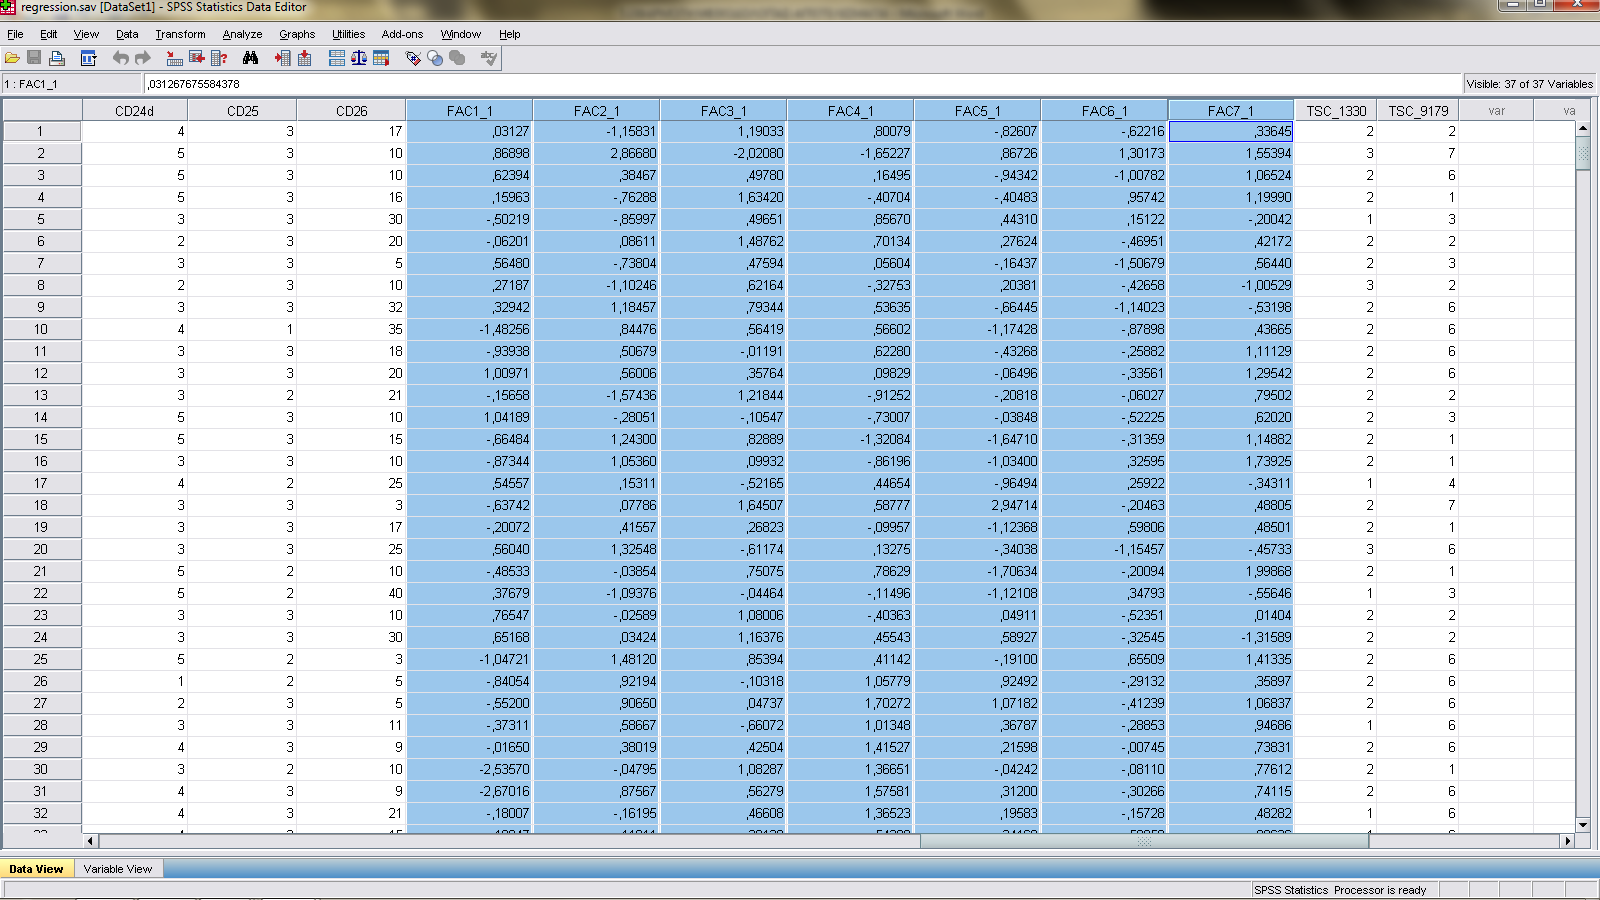
Task: Open the Graphs menu
Action: (297, 34)
